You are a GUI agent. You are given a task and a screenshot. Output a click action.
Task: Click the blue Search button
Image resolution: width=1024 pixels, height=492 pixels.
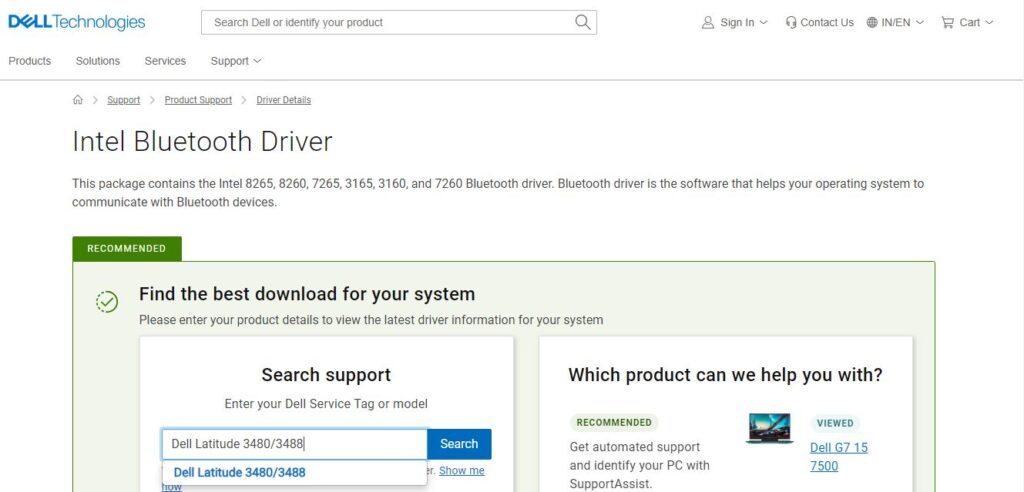click(x=459, y=444)
